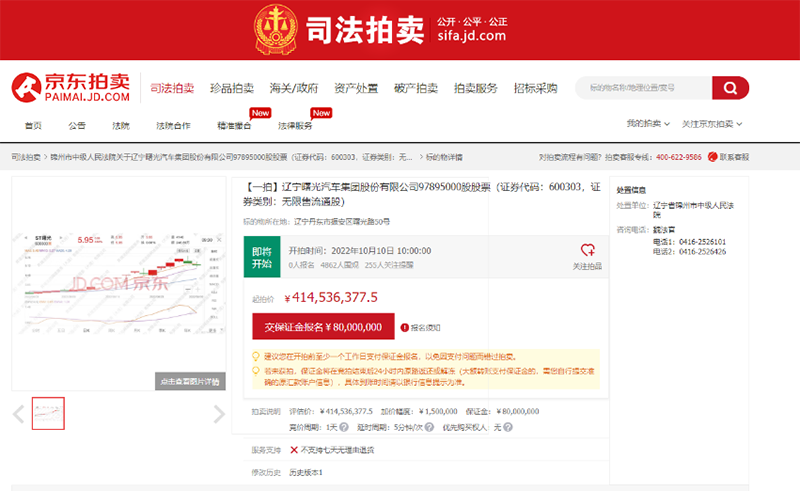Image resolution: width=800 pixels, height=491 pixels.
Task: Open the 招标采购 tab
Action: [535, 88]
